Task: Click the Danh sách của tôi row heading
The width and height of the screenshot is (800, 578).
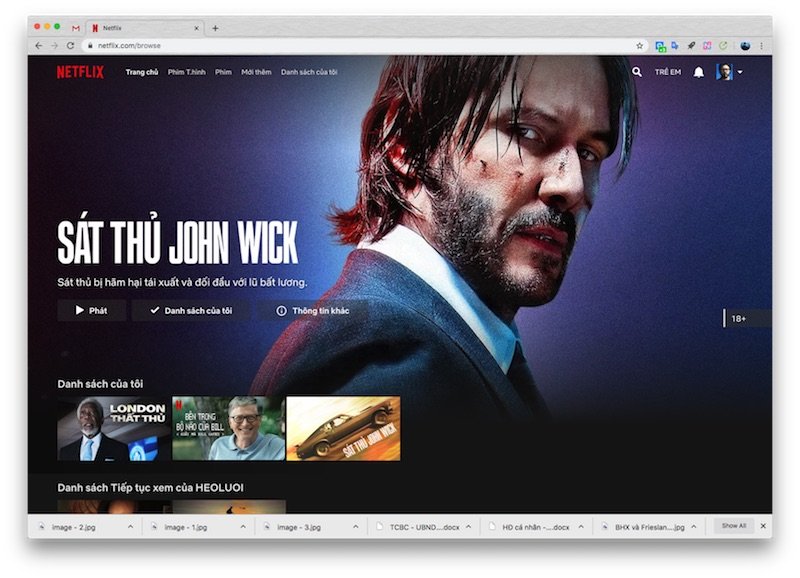Action: 100,384
